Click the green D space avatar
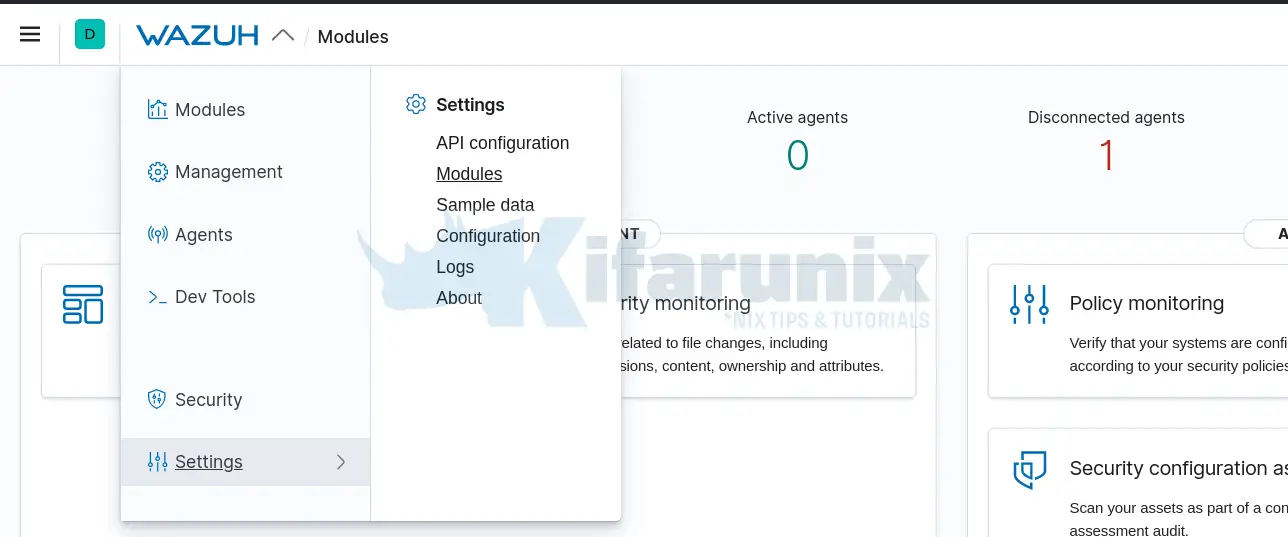This screenshot has height=537, width=1288. pyautogui.click(x=90, y=35)
